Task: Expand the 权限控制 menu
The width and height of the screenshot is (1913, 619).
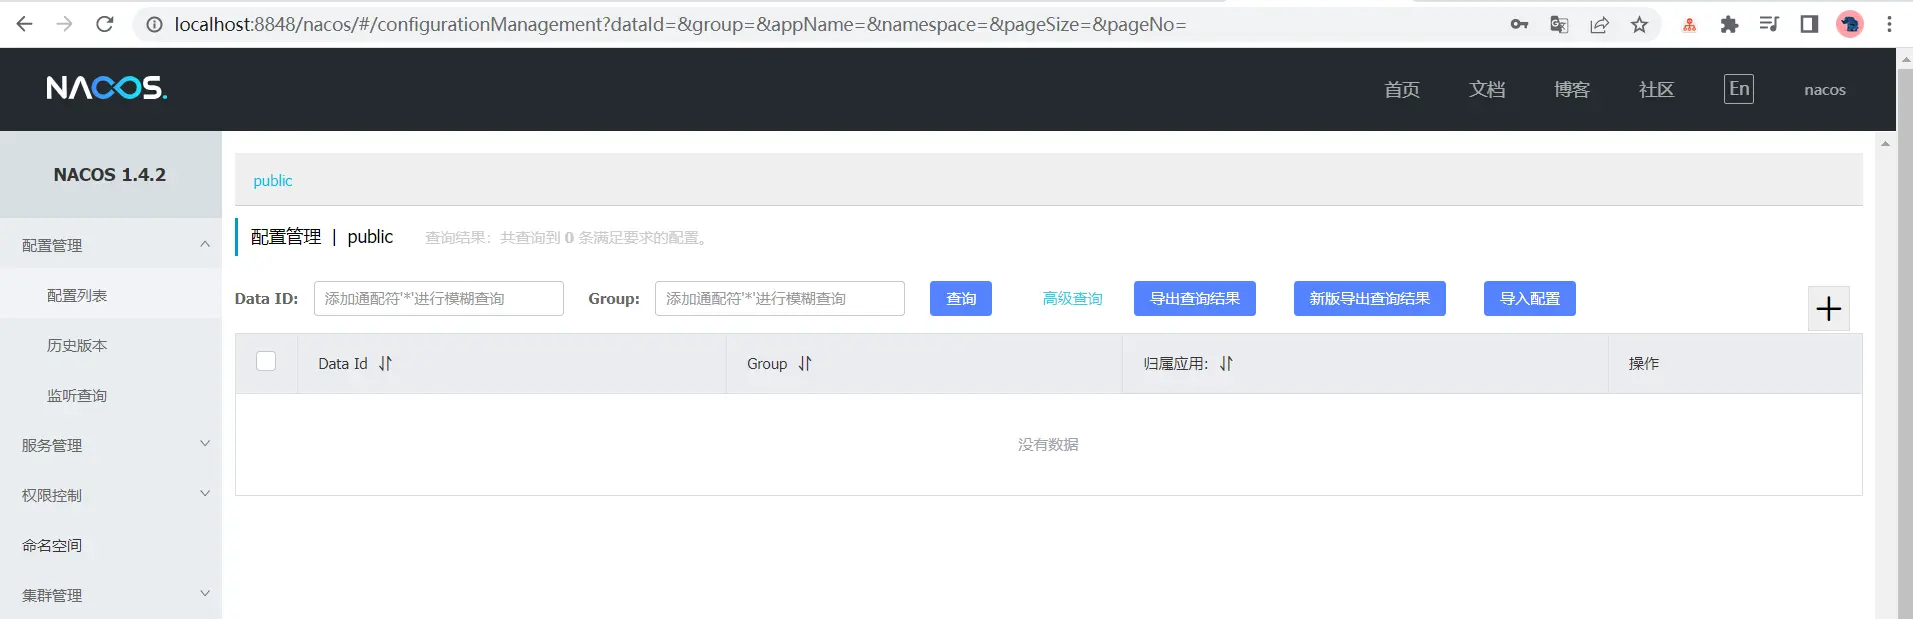Action: tap(110, 495)
